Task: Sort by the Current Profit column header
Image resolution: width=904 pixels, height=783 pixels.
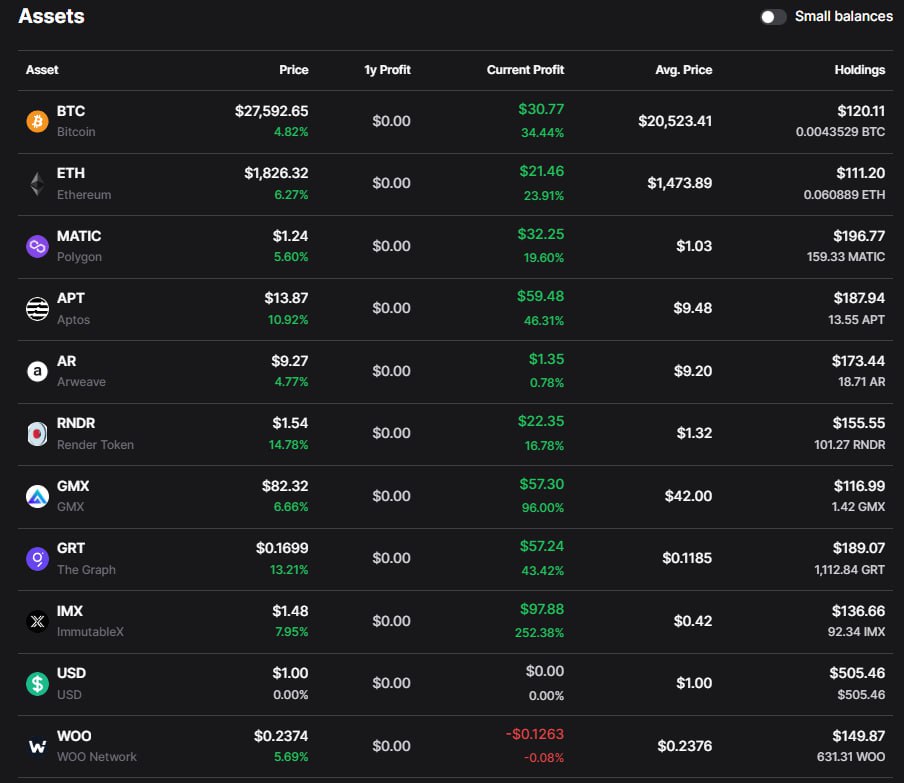Action: tap(525, 70)
